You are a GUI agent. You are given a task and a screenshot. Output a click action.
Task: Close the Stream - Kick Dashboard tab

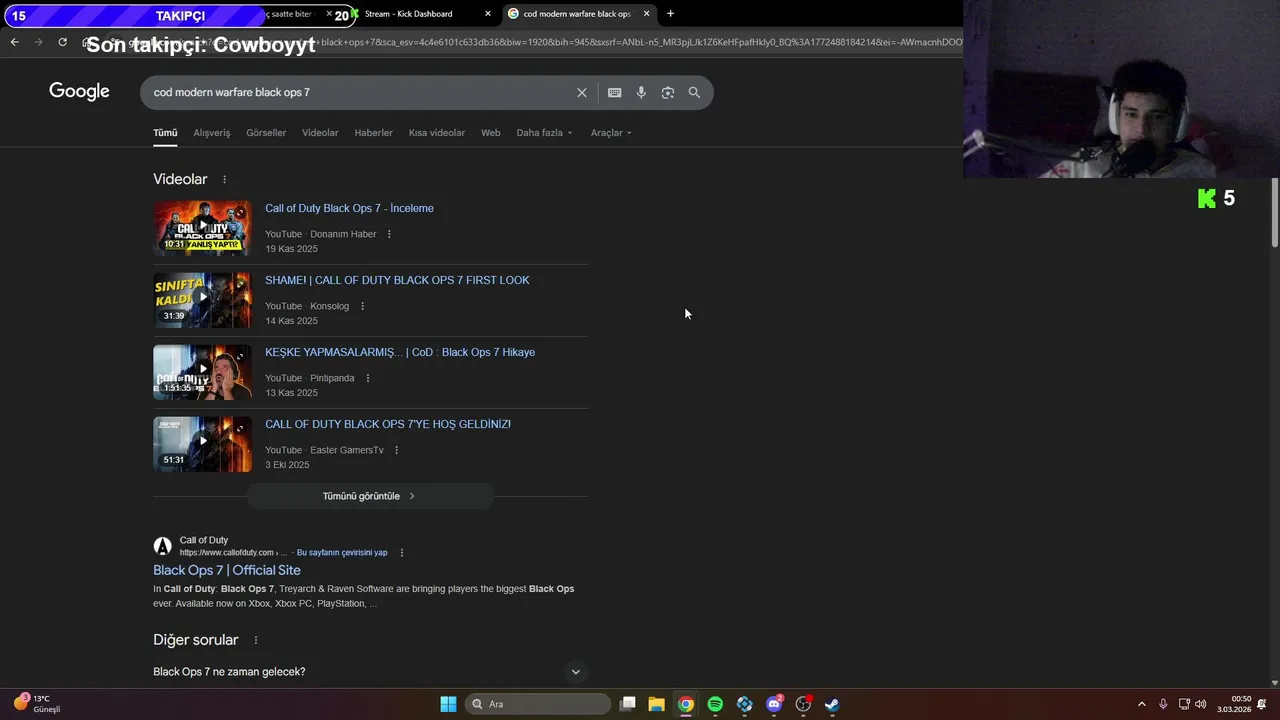pyautogui.click(x=488, y=14)
